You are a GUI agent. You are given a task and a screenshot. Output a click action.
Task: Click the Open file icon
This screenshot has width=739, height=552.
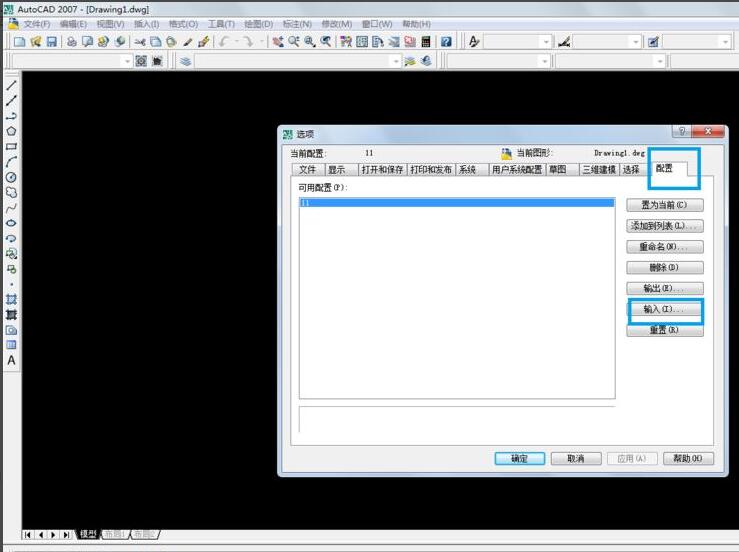click(35, 42)
